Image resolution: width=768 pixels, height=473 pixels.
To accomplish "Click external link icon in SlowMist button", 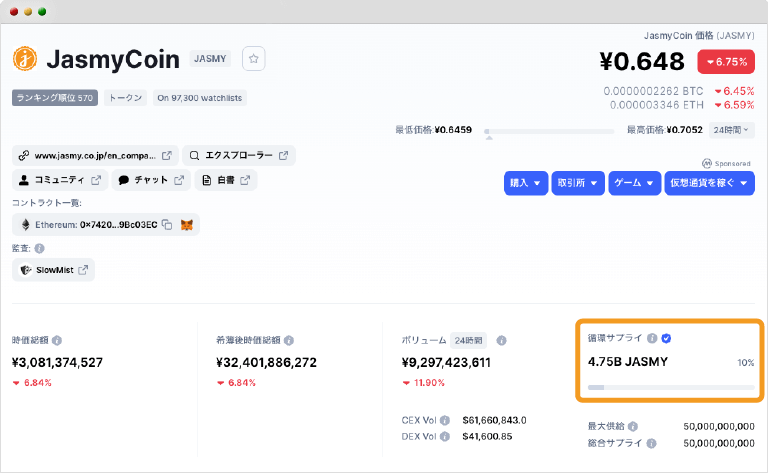I will tap(83, 270).
